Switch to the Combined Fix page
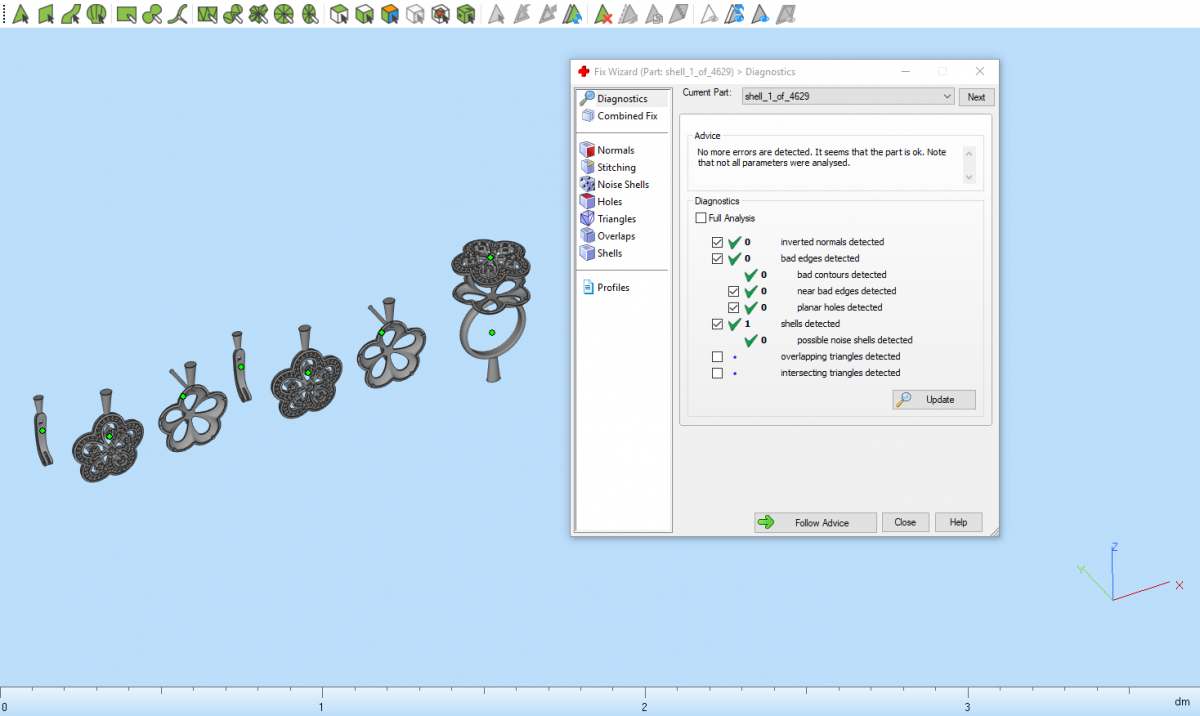Image resolution: width=1200 pixels, height=716 pixels. [627, 116]
